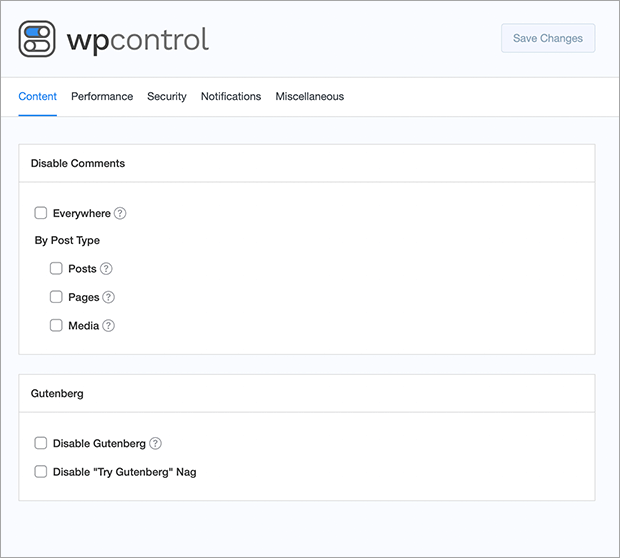620x558 pixels.
Task: Check the Media checkbox
Action: click(x=56, y=325)
